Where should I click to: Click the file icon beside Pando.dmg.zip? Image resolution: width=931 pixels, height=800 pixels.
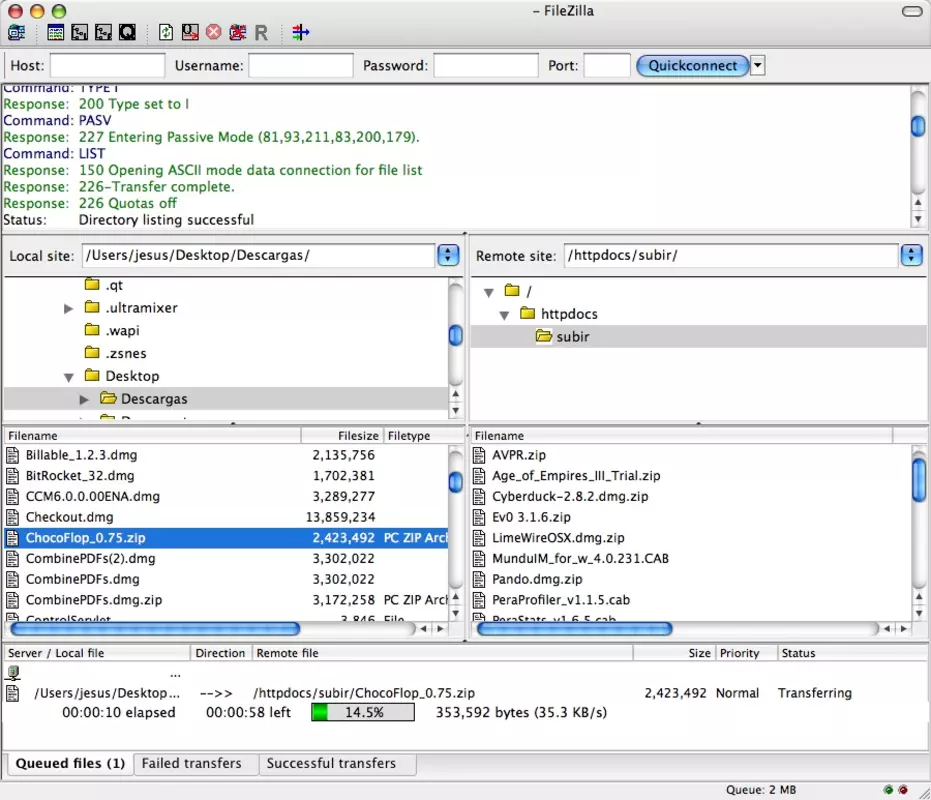pyautogui.click(x=479, y=579)
